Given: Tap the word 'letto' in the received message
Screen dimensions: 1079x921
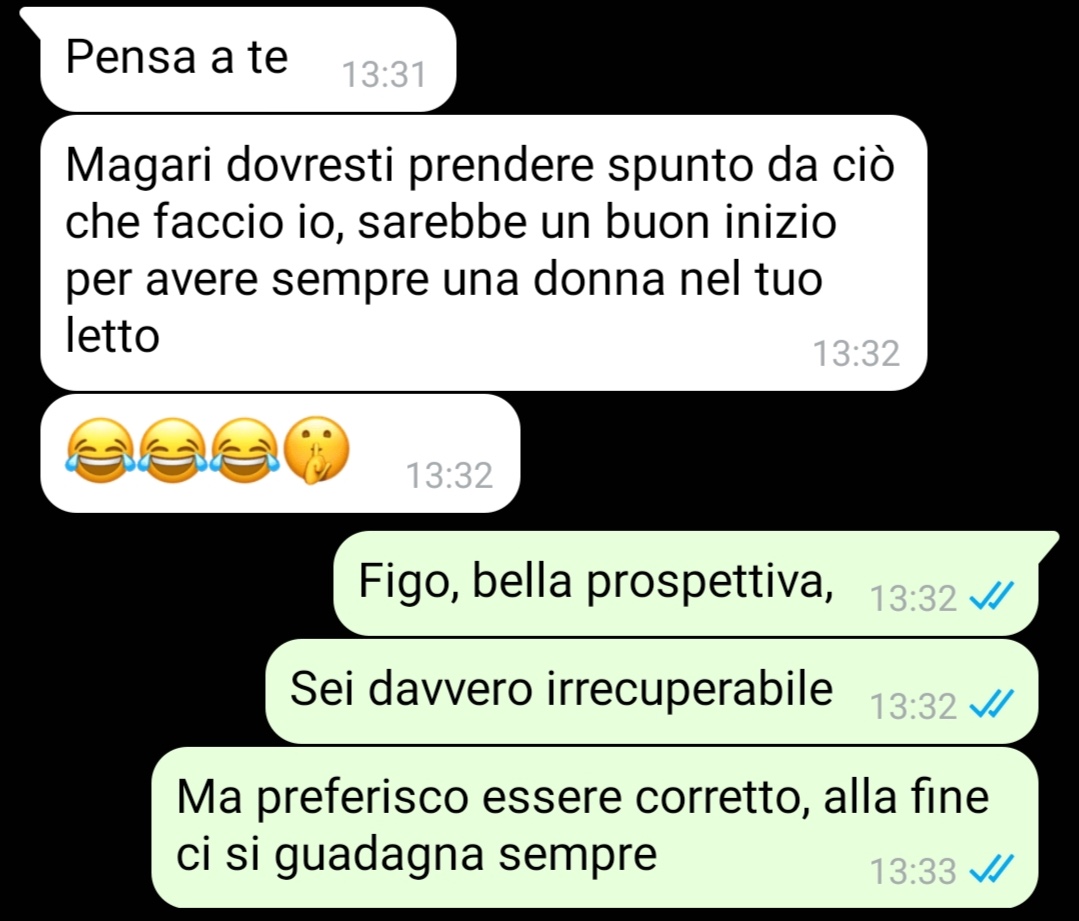Looking at the screenshot, I should 113,336.
